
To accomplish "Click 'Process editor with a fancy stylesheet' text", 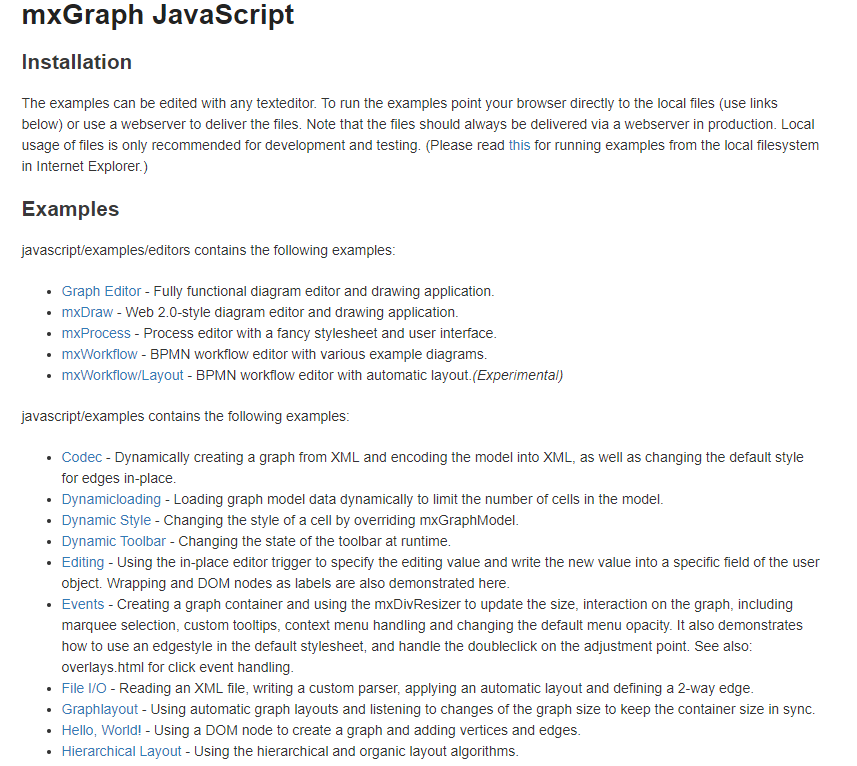I will click(320, 333).
